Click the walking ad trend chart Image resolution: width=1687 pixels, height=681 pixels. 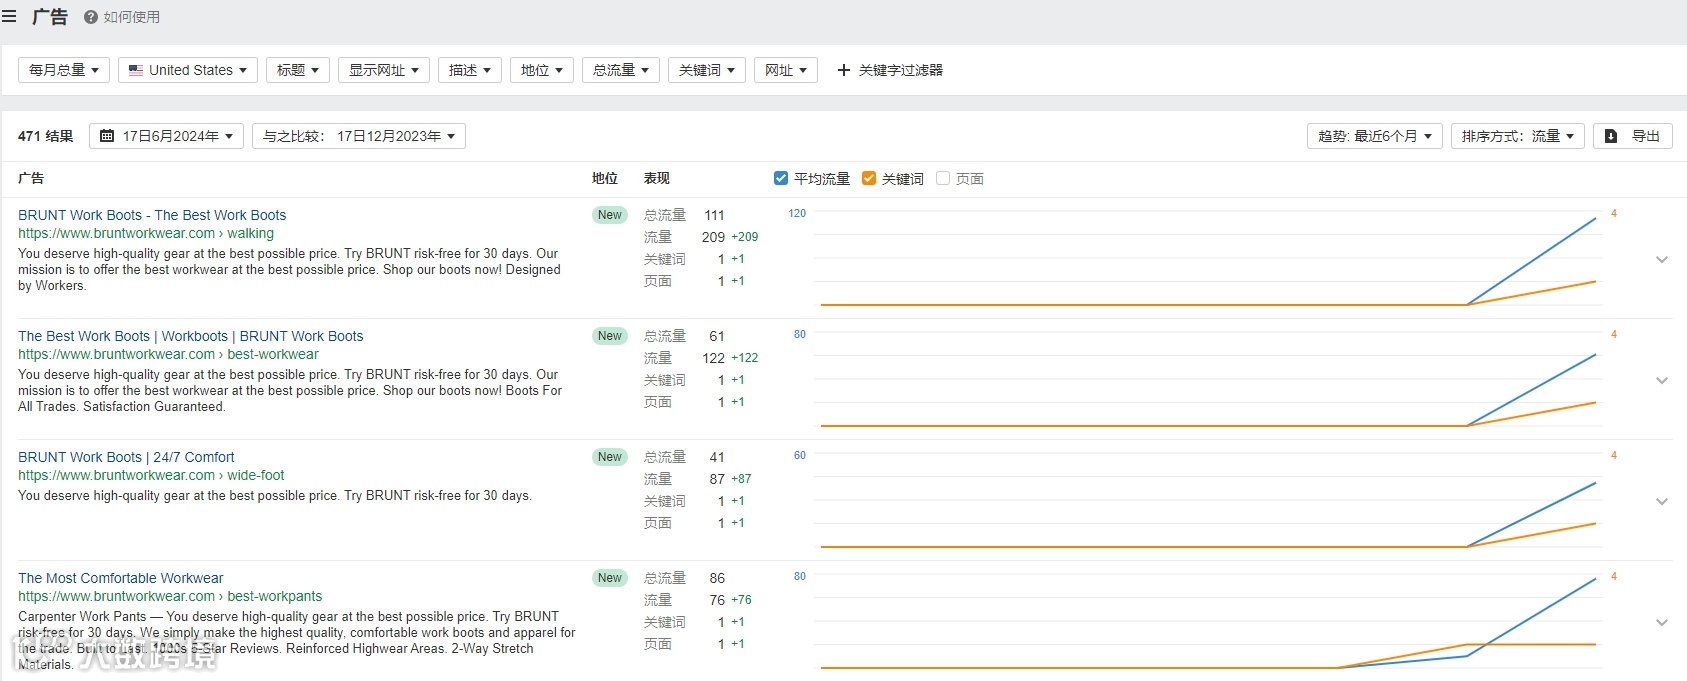1207,259
